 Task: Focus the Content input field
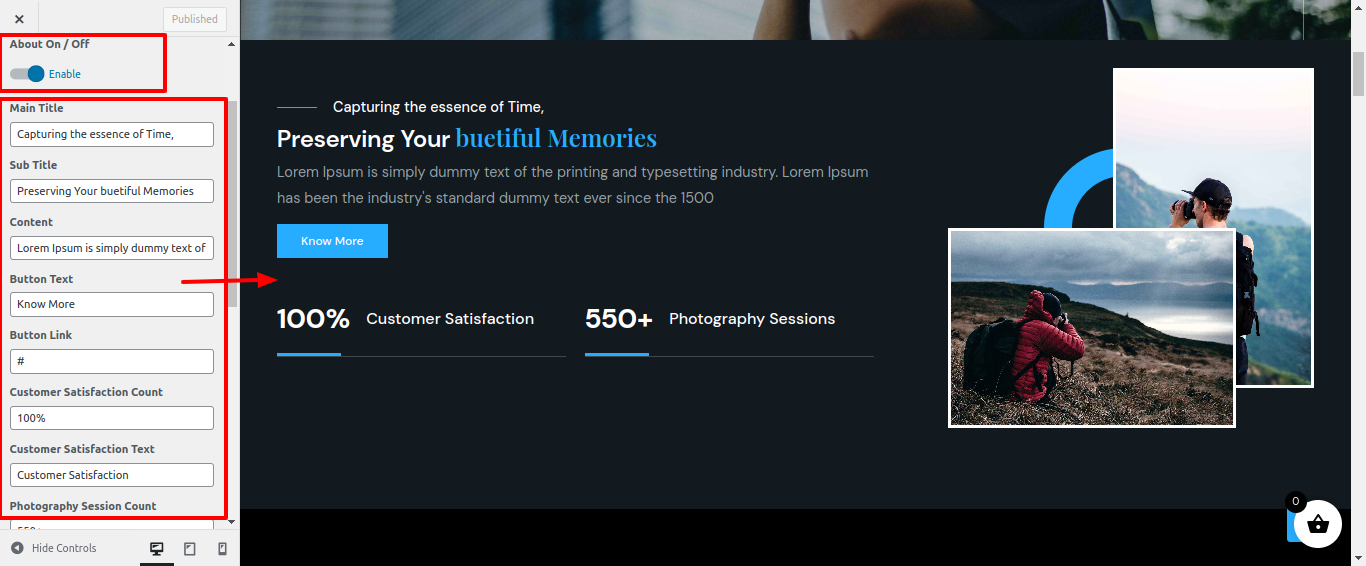(x=112, y=248)
